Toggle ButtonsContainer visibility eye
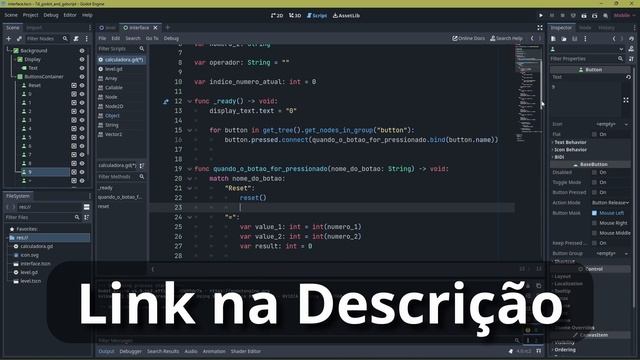This screenshot has width=640, height=360. [82, 76]
